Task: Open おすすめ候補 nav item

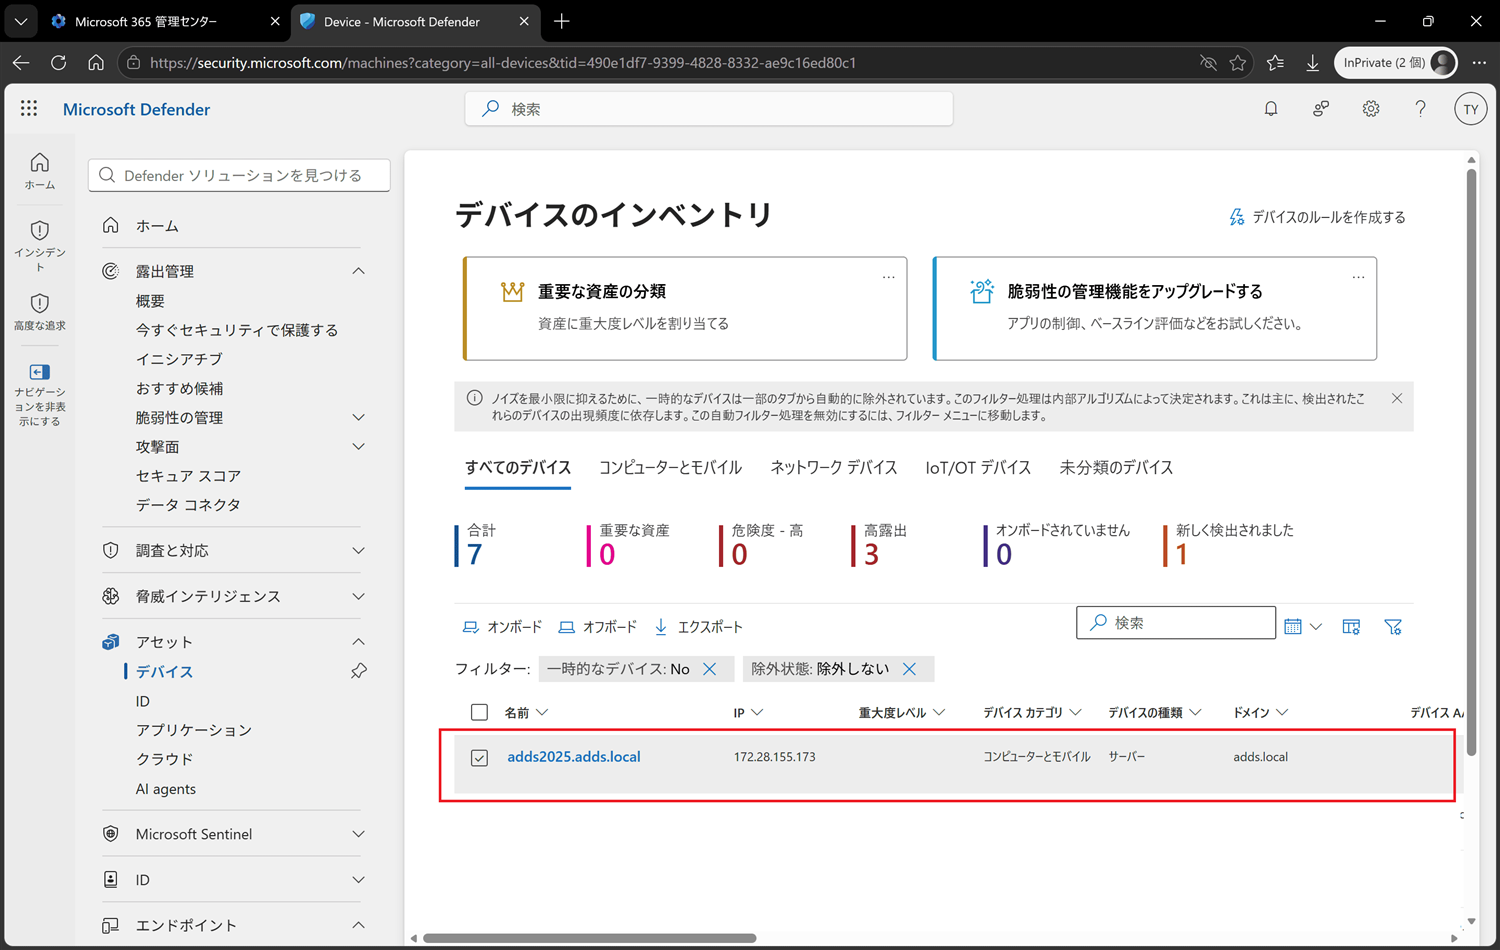Action: click(180, 388)
